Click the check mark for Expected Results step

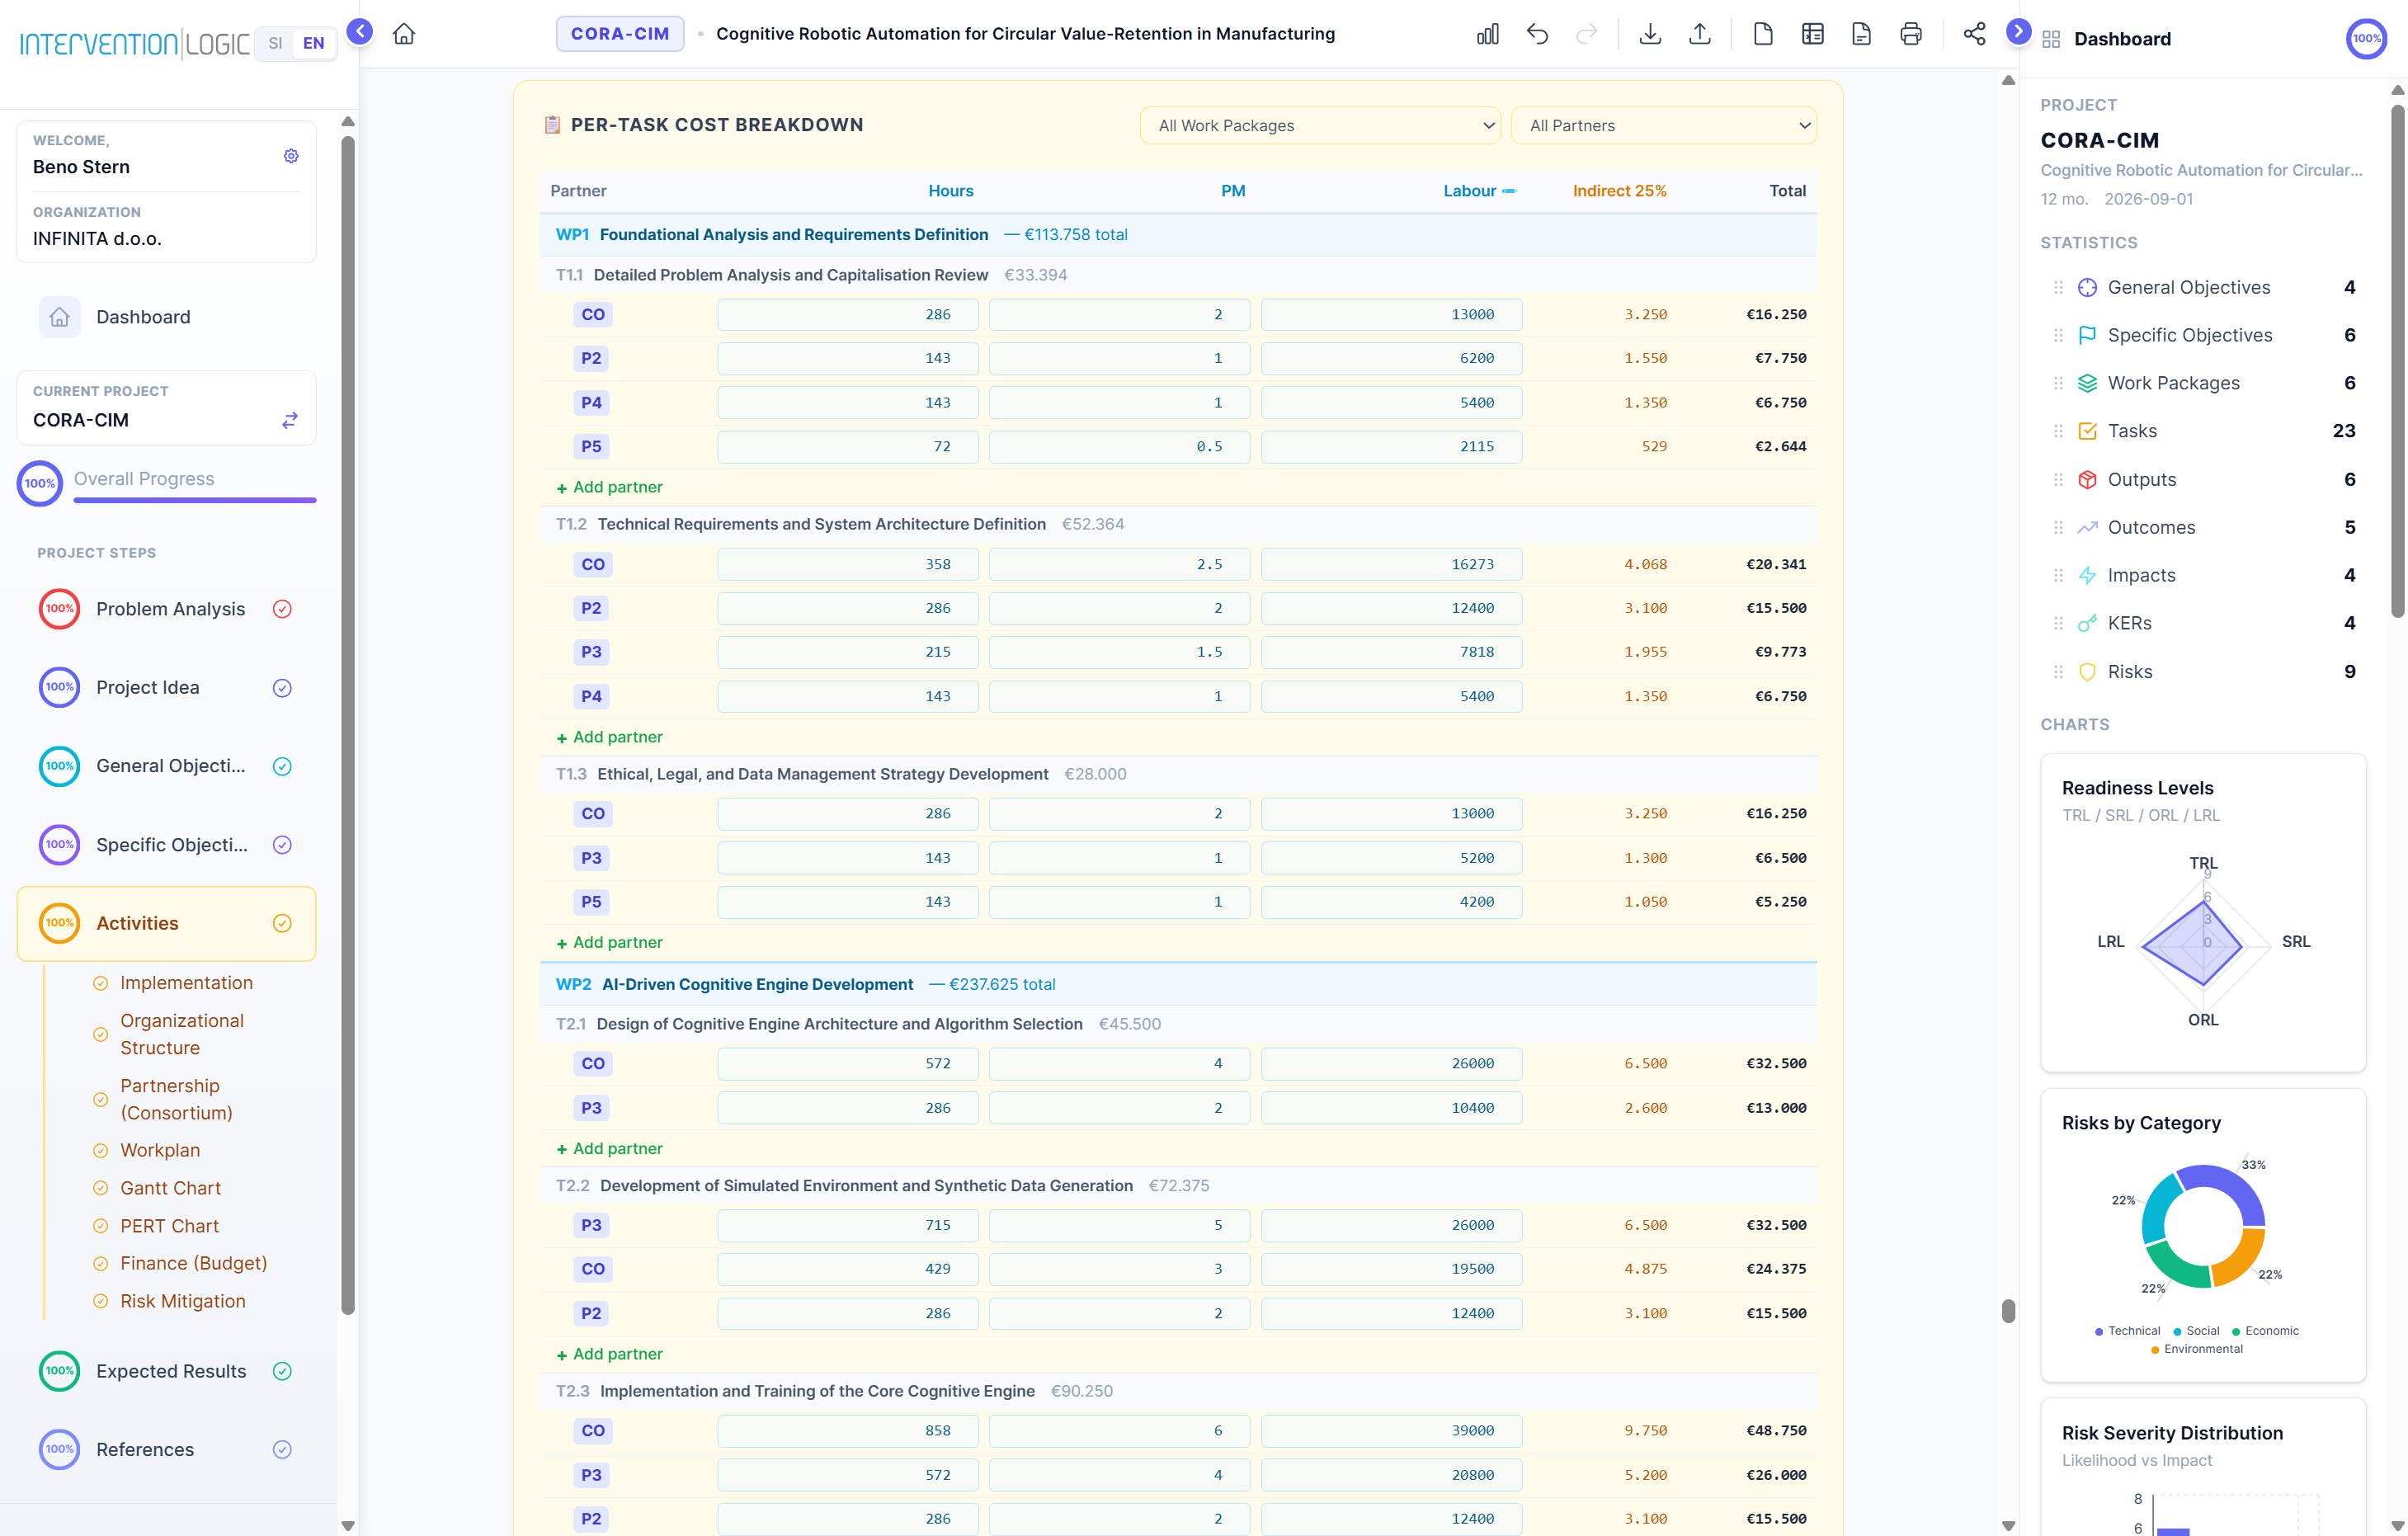click(282, 1371)
